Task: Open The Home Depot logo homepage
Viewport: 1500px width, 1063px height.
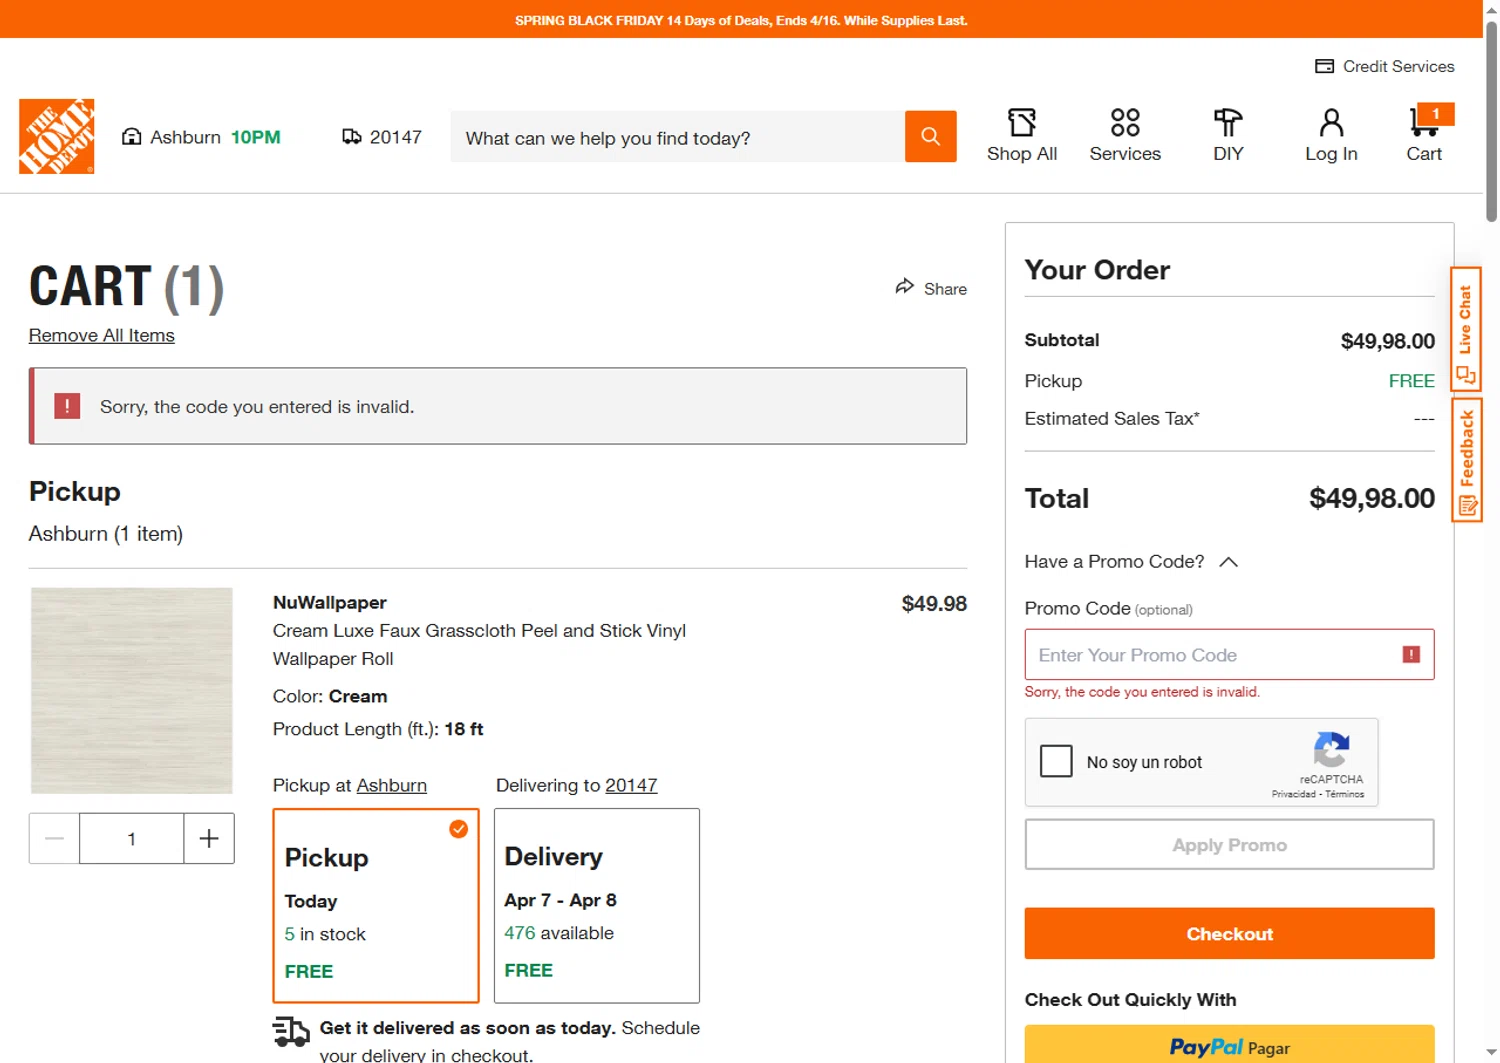Action: 57,136
